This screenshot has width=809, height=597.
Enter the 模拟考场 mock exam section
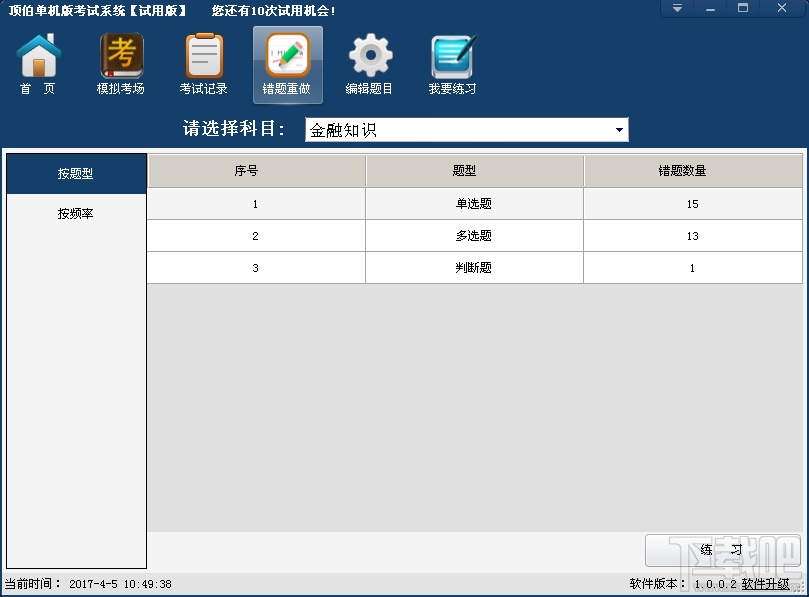click(120, 62)
